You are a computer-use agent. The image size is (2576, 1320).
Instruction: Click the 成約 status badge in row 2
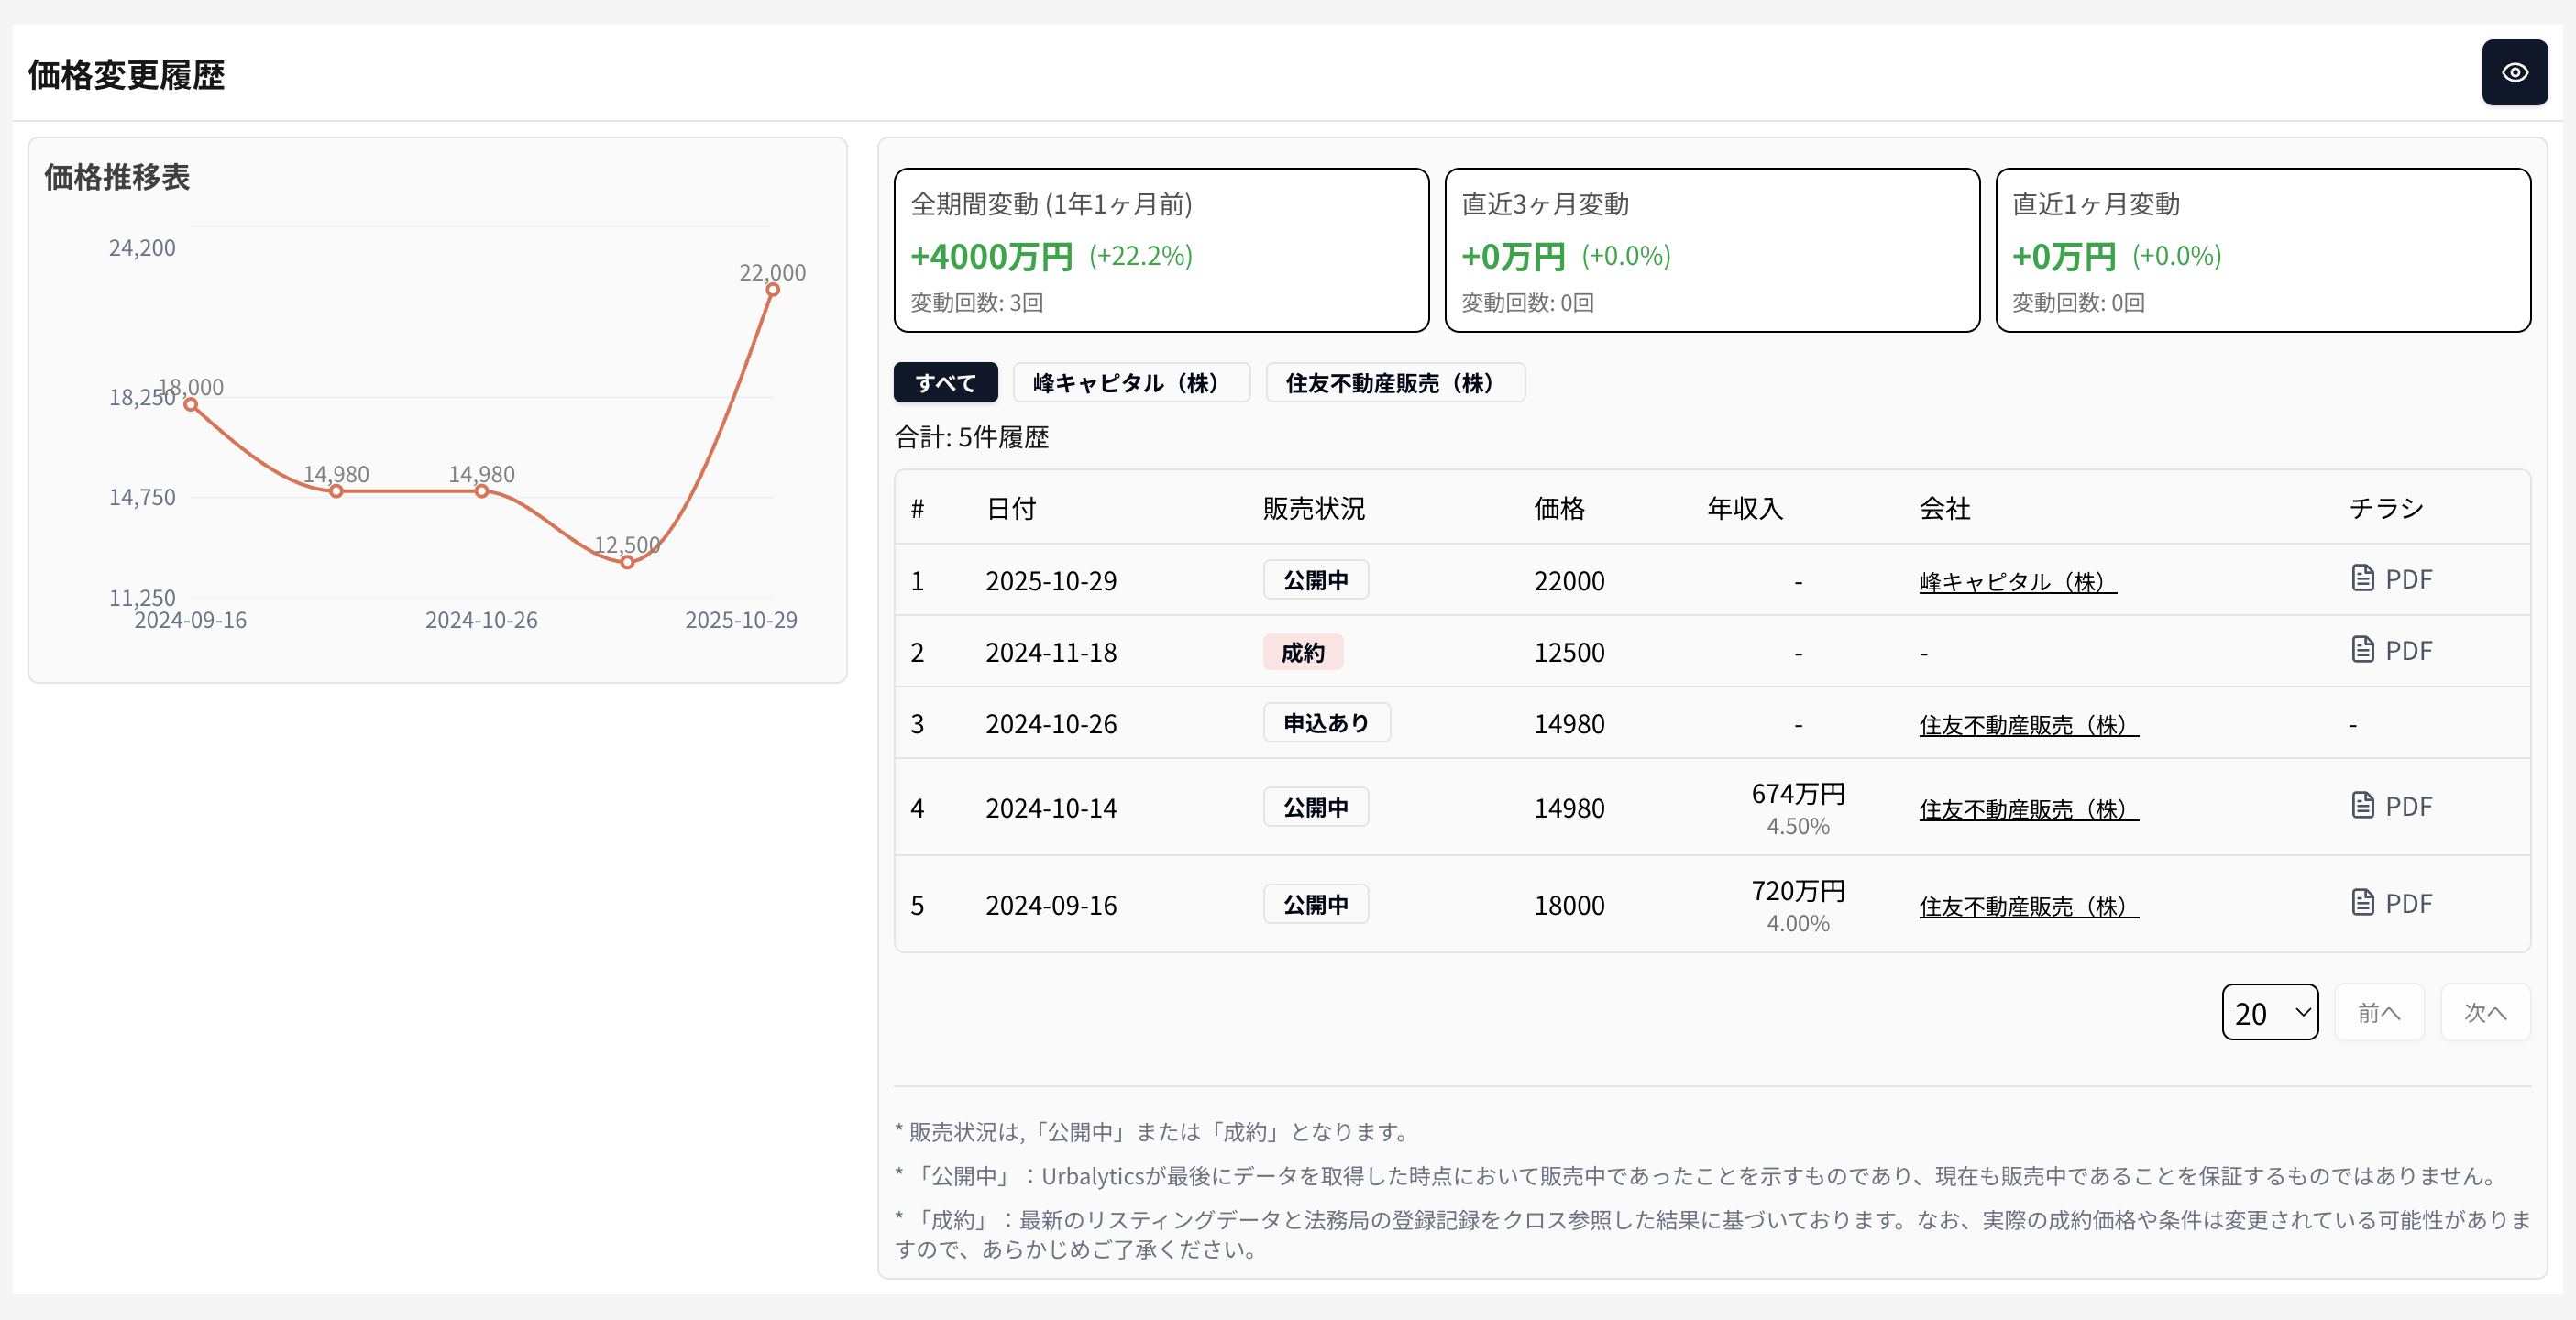point(1303,651)
